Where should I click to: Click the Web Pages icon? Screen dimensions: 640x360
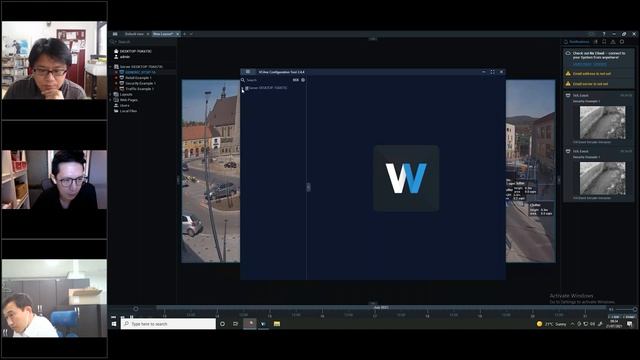[116, 100]
